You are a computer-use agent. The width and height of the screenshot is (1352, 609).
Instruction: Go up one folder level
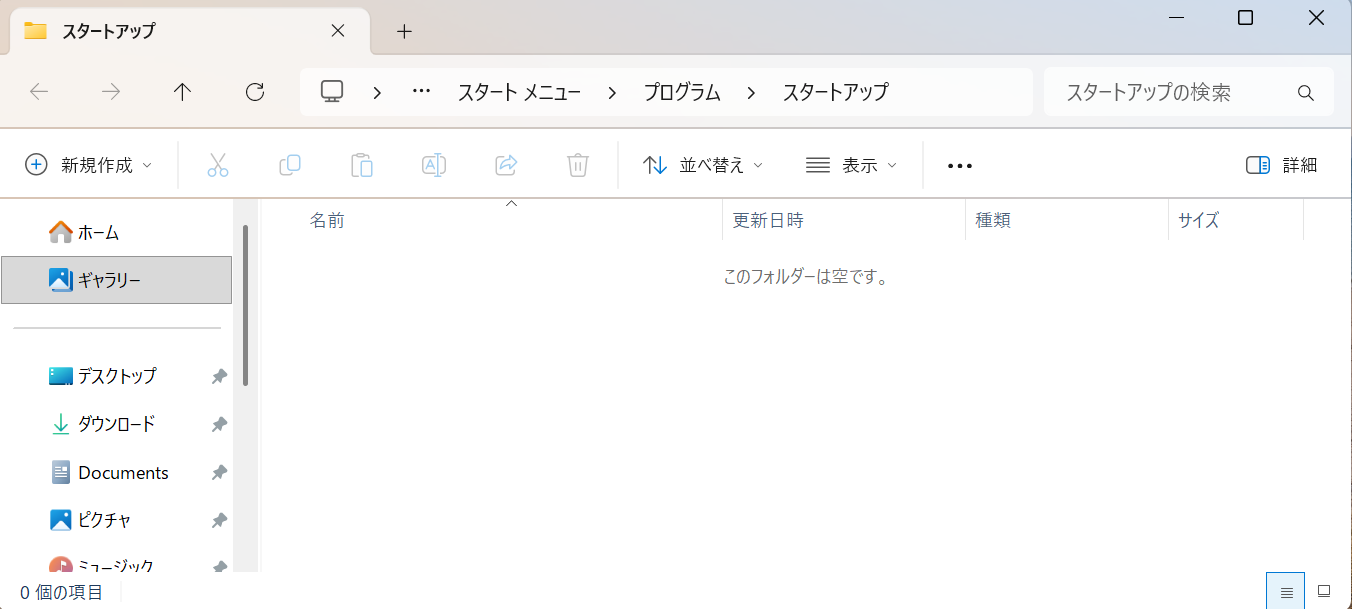pyautogui.click(x=182, y=92)
